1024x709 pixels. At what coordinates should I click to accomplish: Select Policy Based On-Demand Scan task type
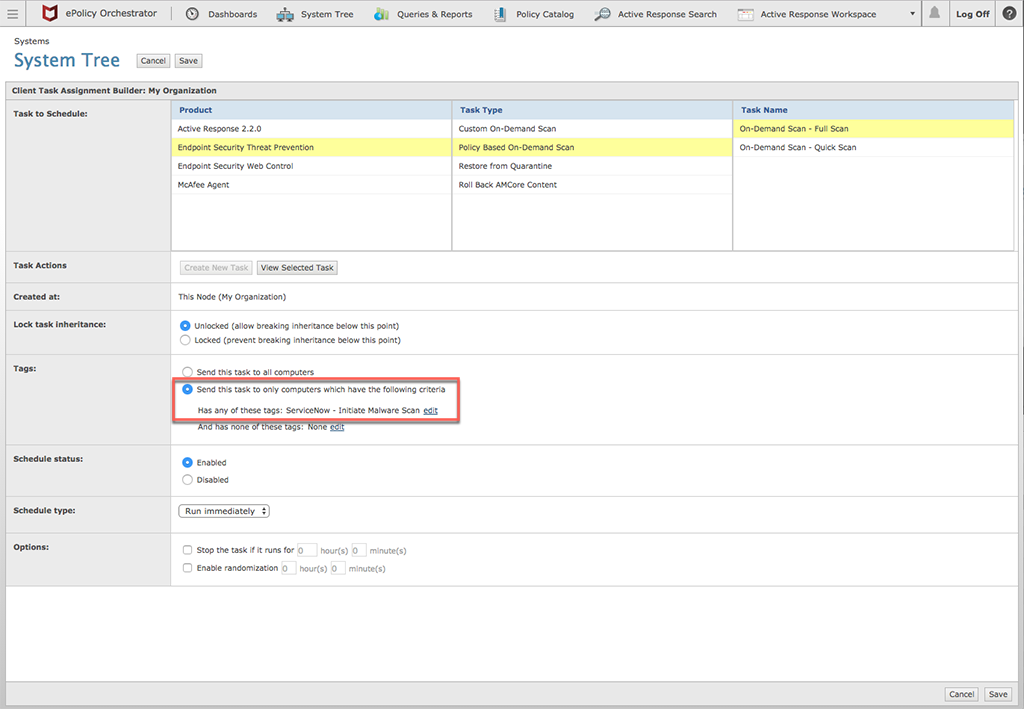click(x=592, y=148)
